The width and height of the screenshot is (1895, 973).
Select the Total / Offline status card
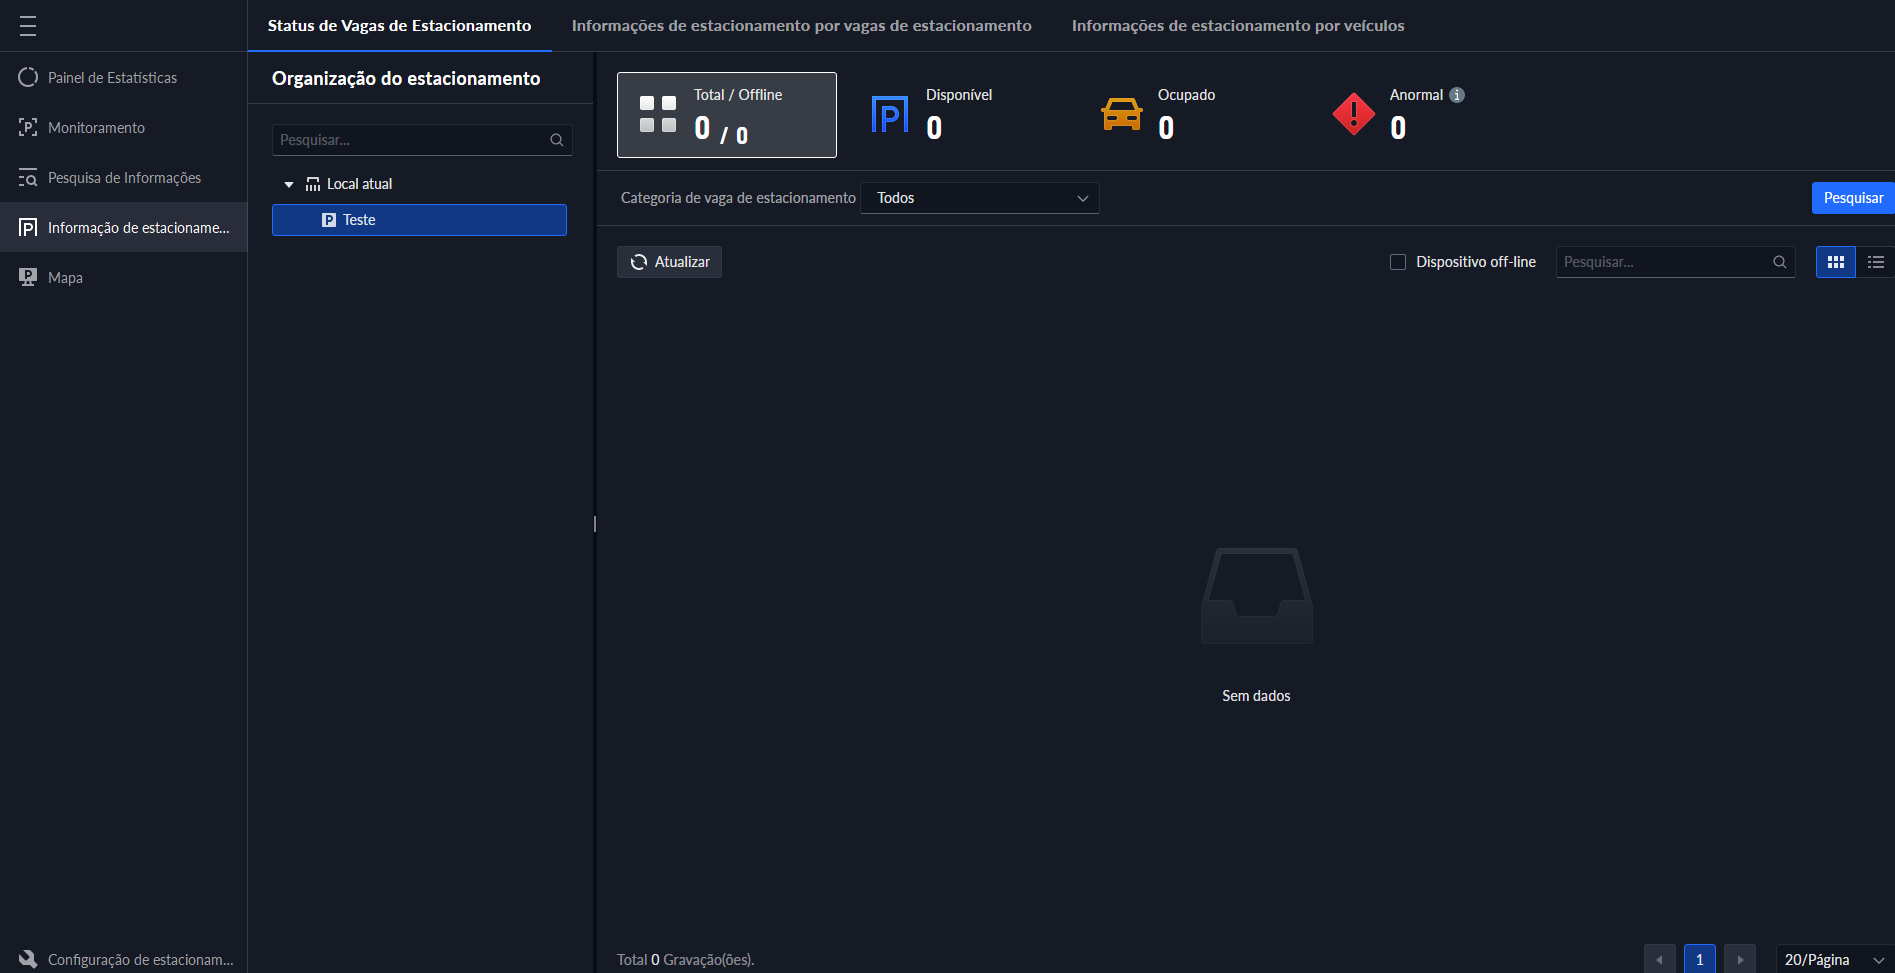[726, 115]
